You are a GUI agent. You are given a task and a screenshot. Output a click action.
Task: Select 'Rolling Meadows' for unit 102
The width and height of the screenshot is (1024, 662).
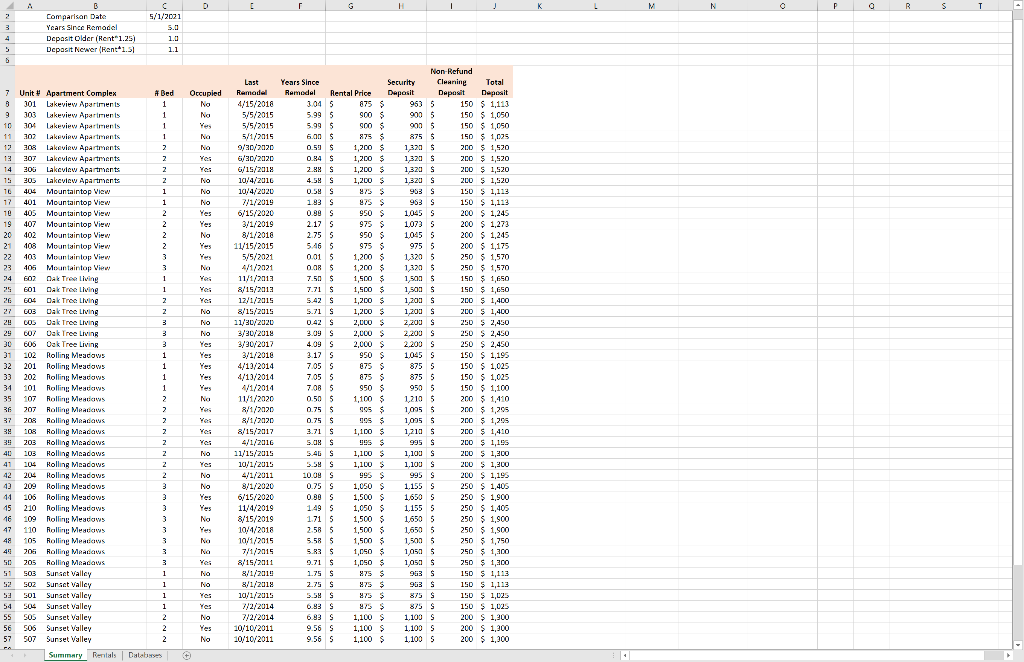coord(95,355)
